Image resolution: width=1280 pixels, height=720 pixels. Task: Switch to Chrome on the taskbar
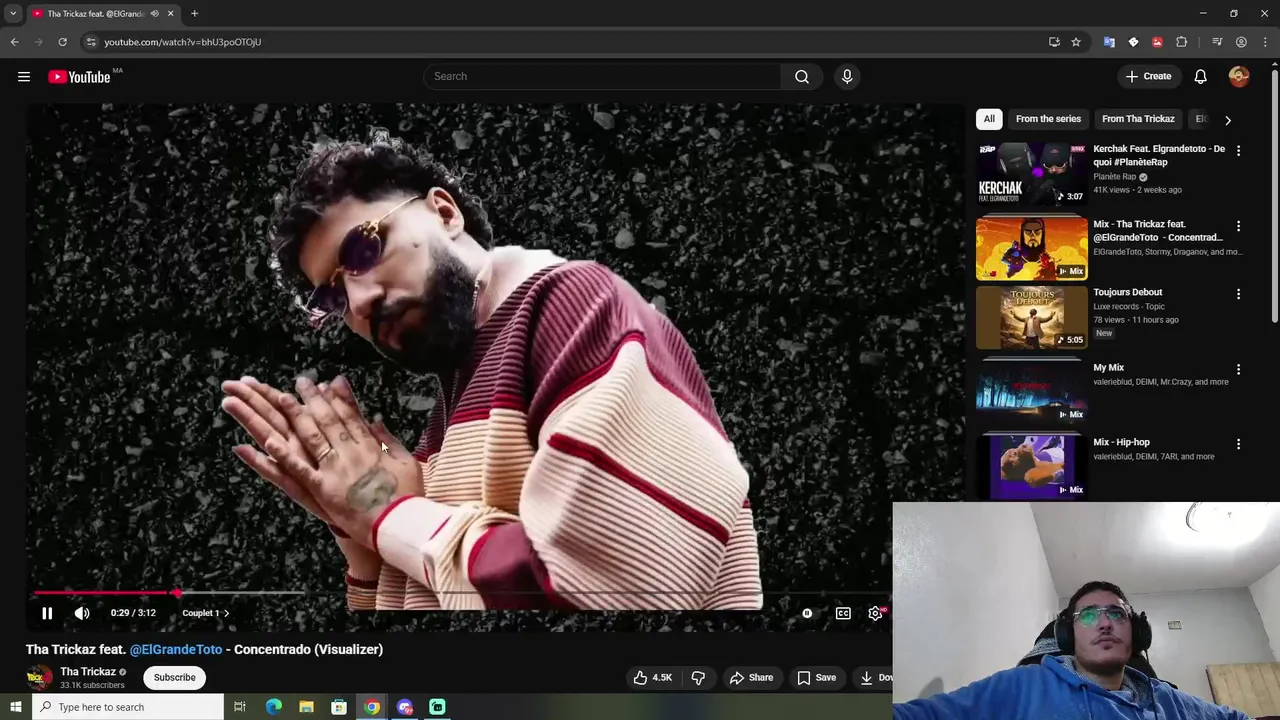[372, 707]
